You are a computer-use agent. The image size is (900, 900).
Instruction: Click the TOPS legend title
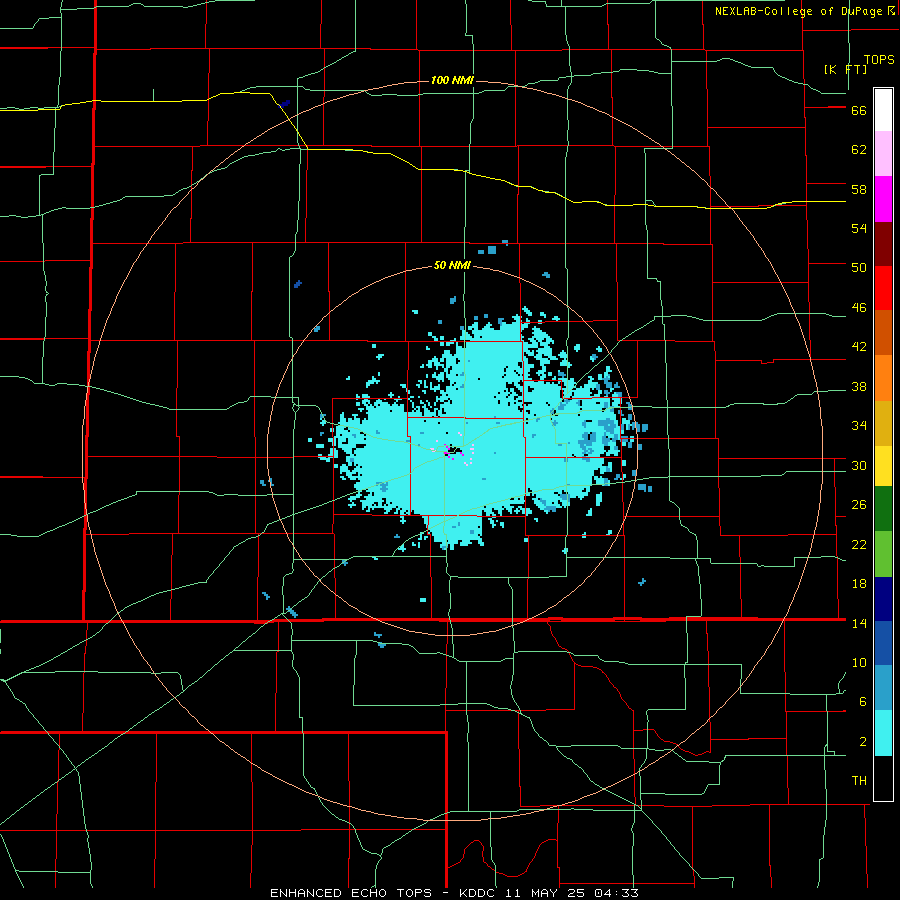[879, 60]
